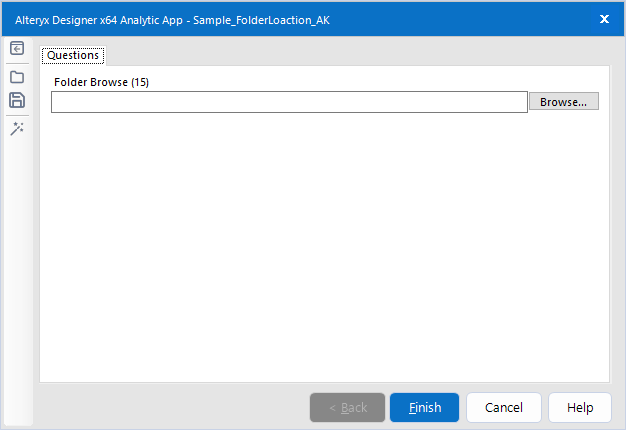
Task: Click the collapse-panel arrow icon in sidebar
Action: (x=16, y=48)
